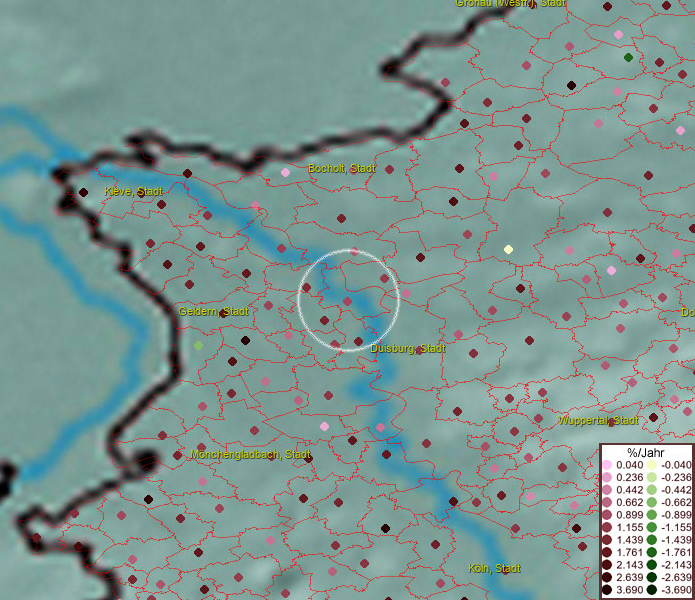
Task: Click the 'Bocholt, Stadt' map label
Action: point(342,168)
